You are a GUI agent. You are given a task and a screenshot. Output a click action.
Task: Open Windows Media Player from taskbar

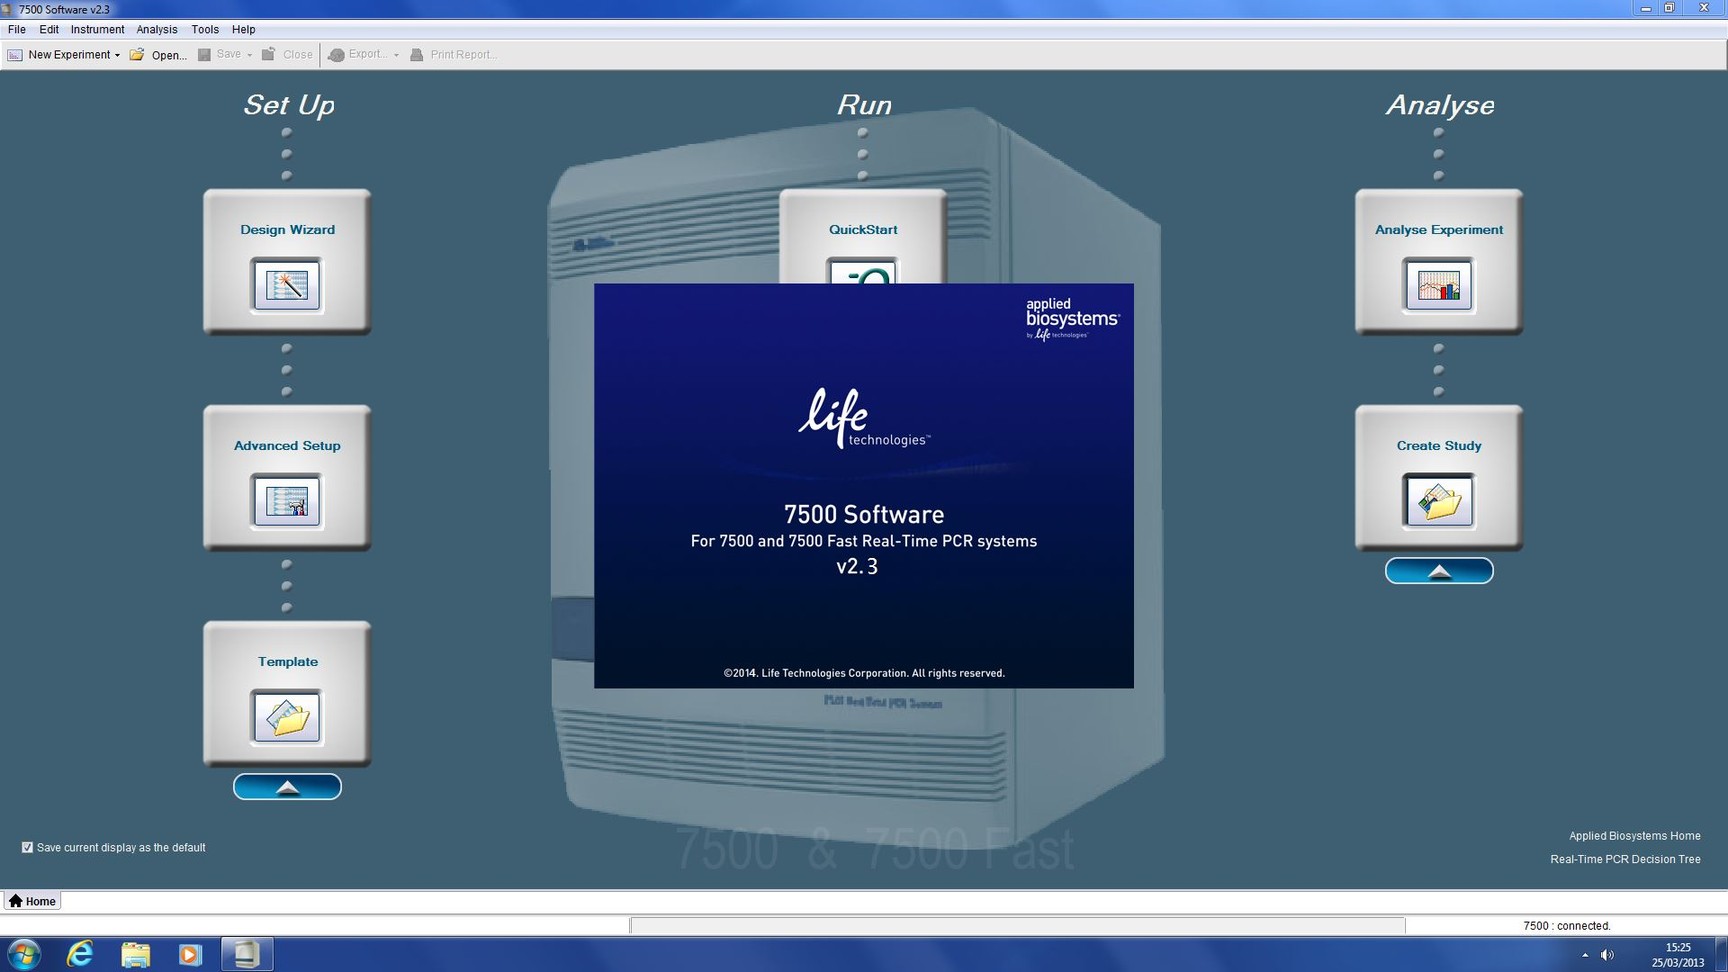tap(190, 954)
